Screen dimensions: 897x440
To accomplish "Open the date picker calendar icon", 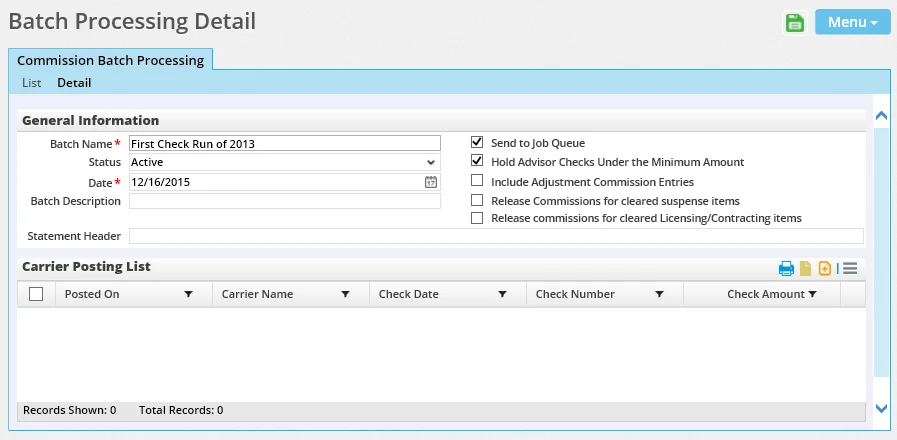I will pos(431,182).
